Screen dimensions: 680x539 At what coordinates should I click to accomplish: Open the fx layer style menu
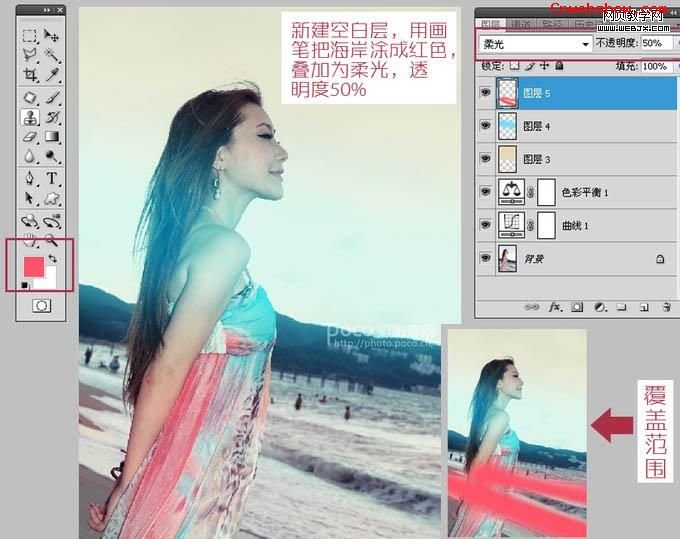(555, 307)
